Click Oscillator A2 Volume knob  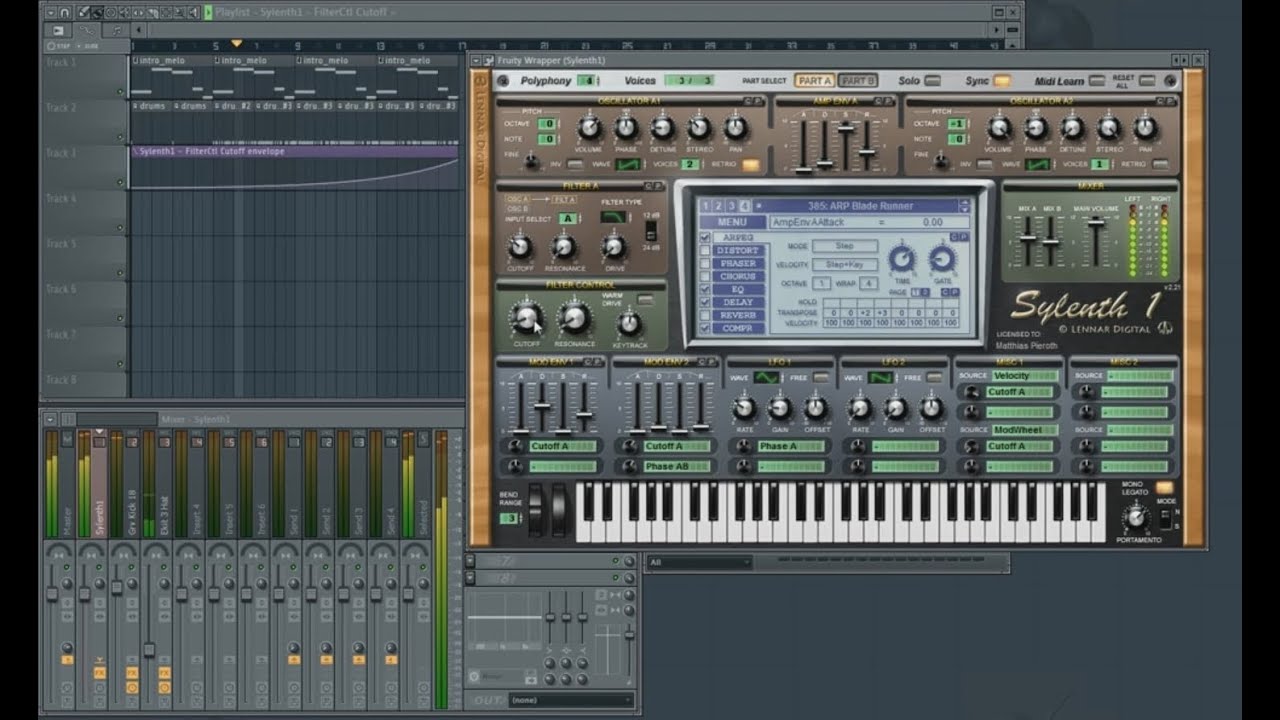coord(1000,128)
